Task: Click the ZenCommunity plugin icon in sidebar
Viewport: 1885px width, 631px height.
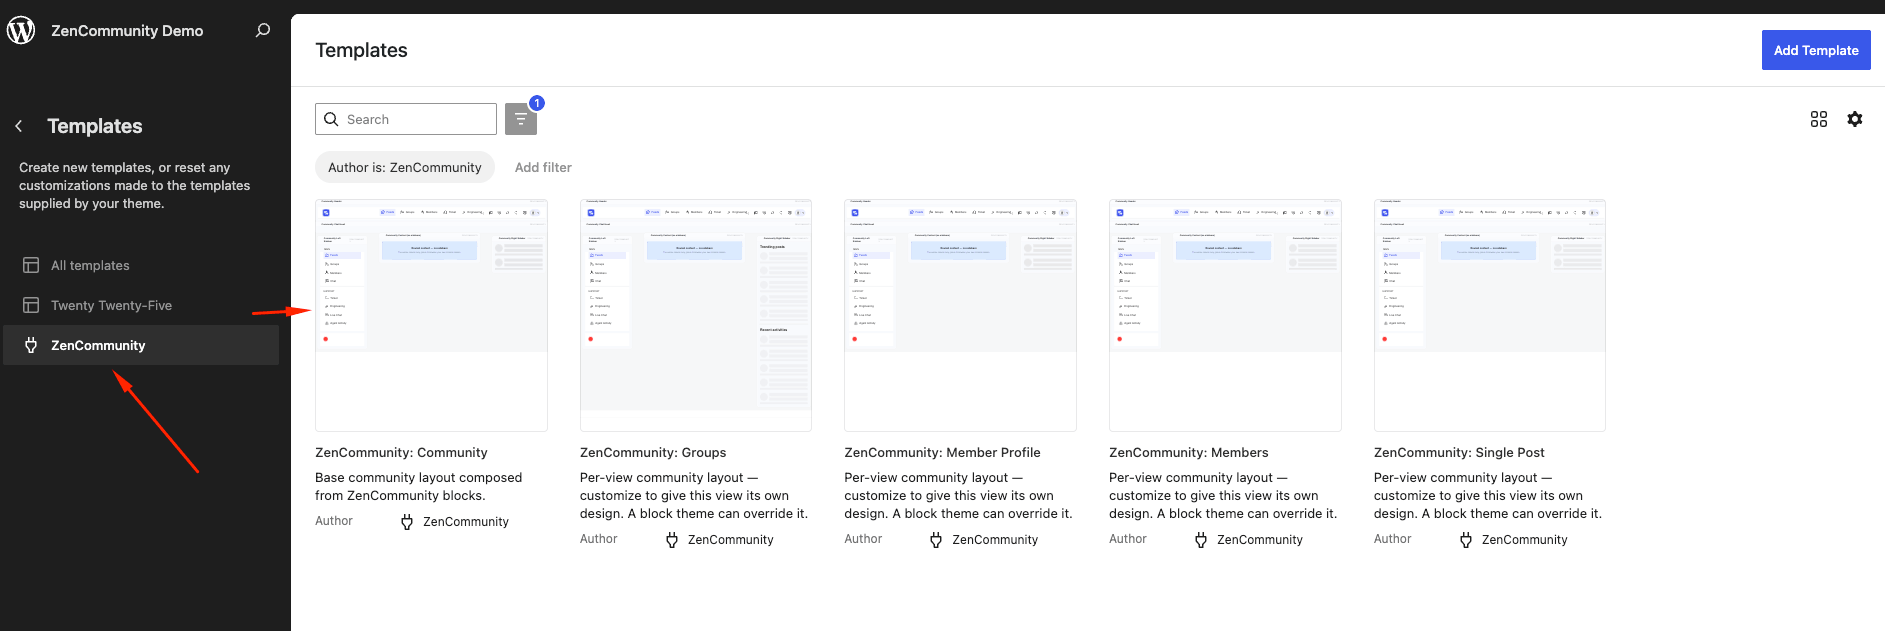Action: [x=31, y=345]
